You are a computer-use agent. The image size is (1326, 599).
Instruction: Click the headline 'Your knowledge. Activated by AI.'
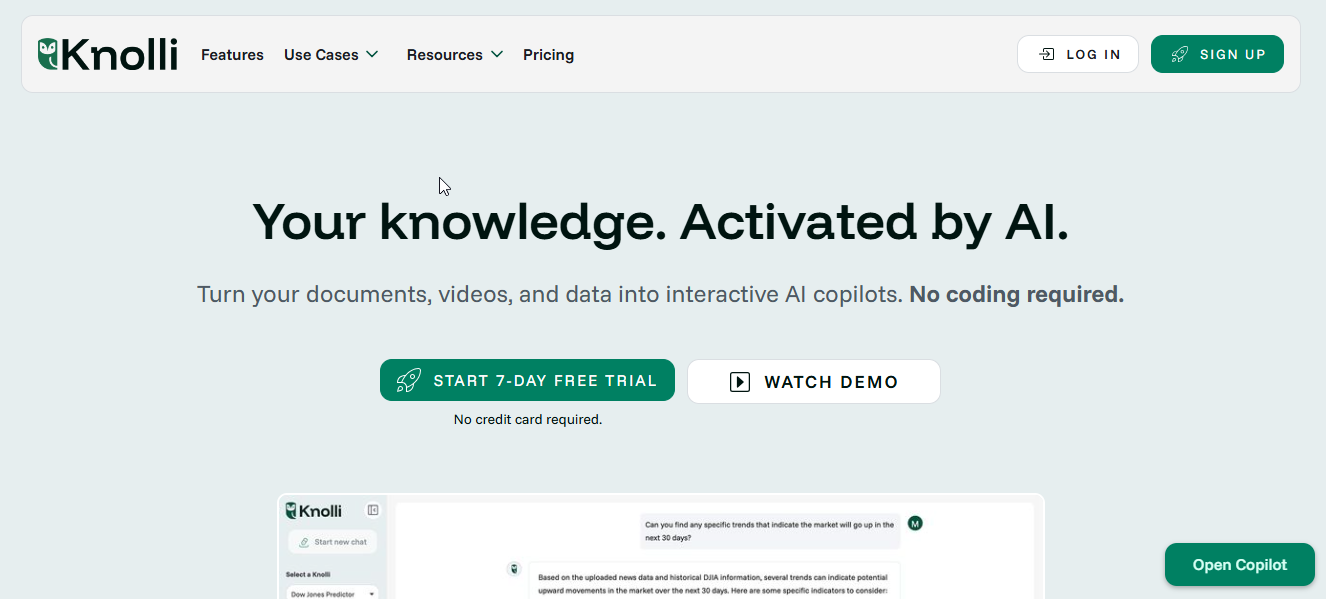tap(661, 222)
